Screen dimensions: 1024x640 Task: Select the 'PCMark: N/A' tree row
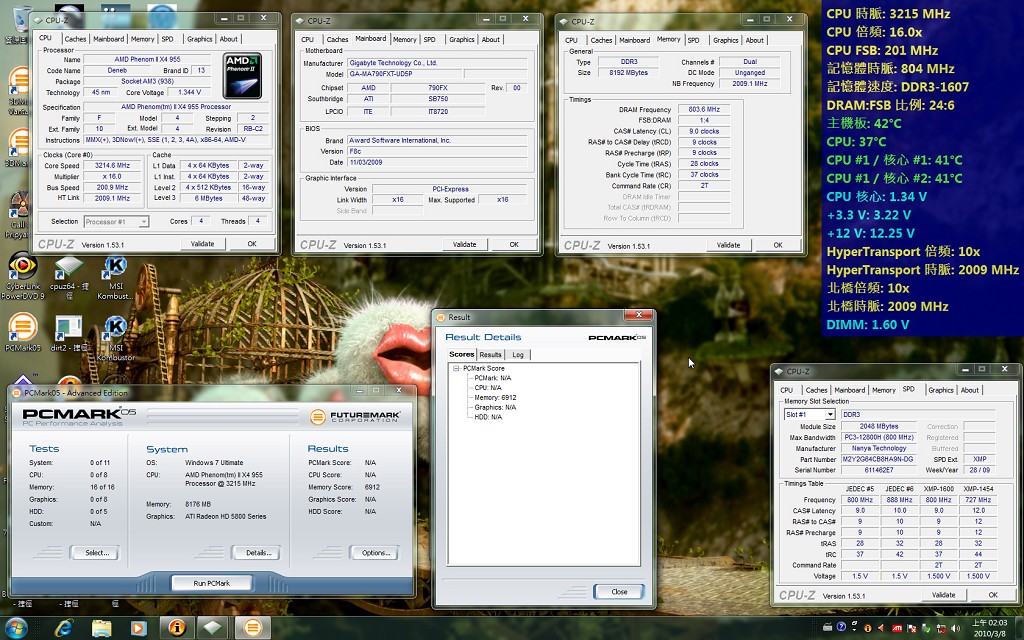pyautogui.click(x=492, y=378)
